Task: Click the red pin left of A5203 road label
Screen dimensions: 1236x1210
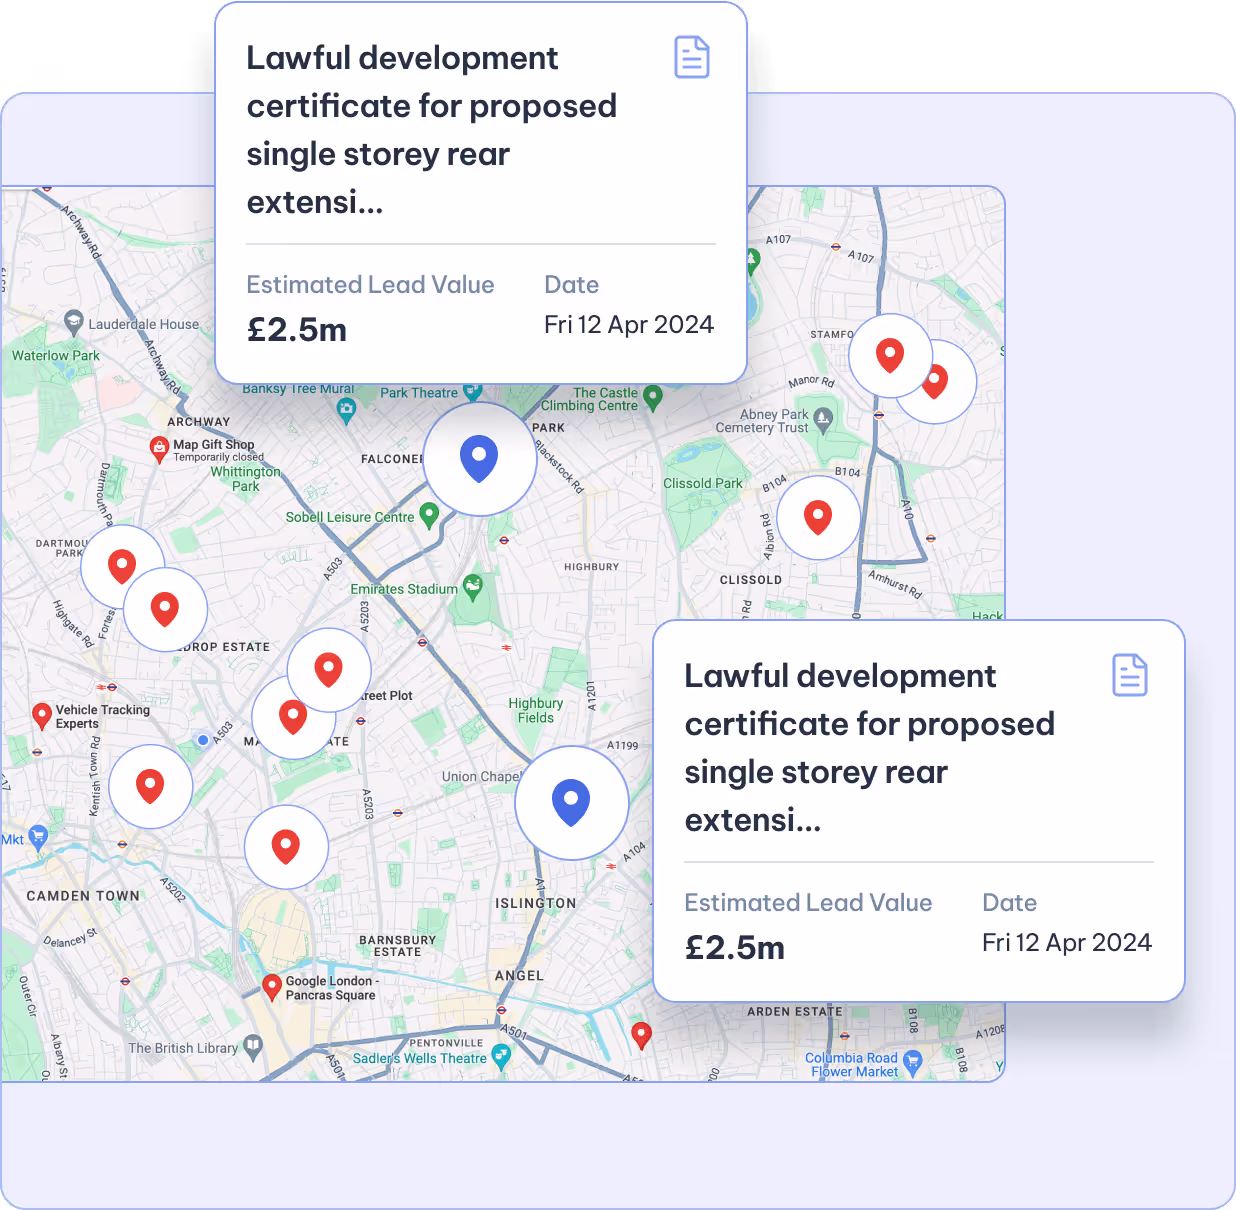Action: point(286,847)
